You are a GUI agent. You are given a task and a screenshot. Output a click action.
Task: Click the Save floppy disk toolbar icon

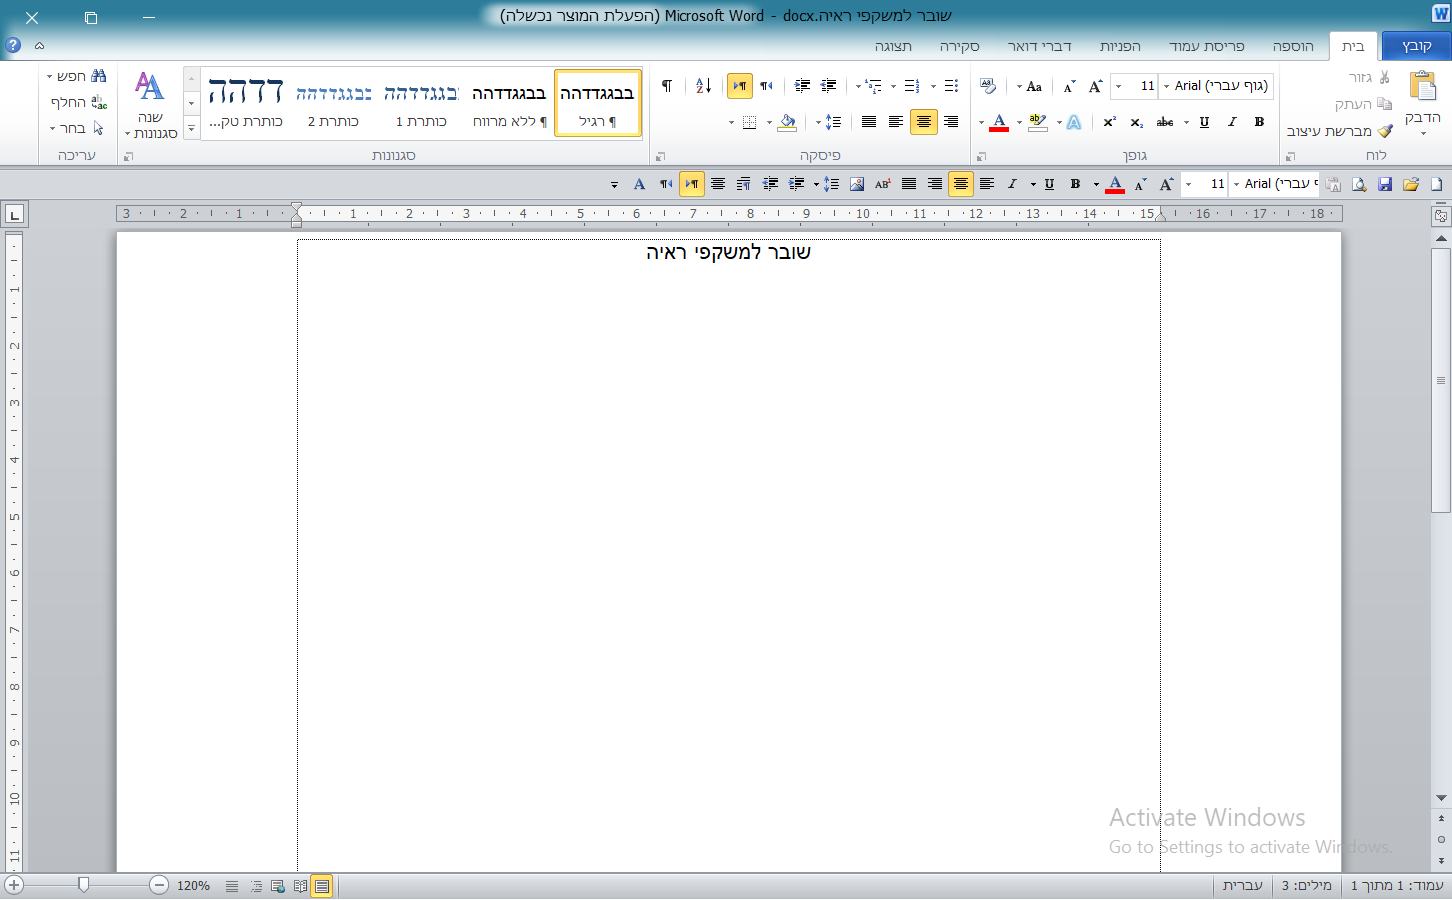[x=1385, y=184]
